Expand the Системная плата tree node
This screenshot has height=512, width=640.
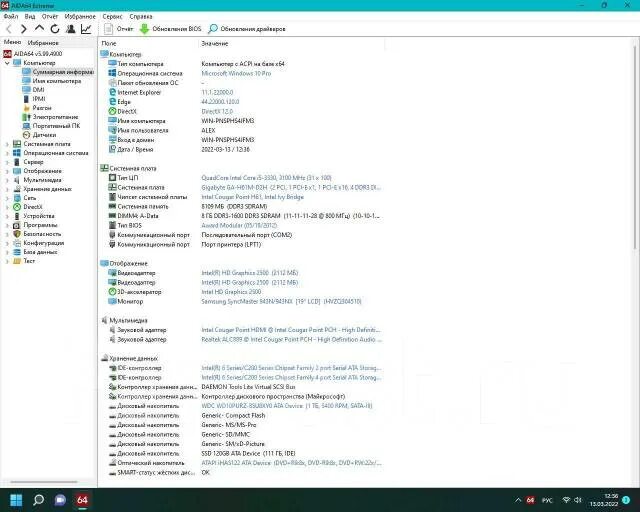7,144
